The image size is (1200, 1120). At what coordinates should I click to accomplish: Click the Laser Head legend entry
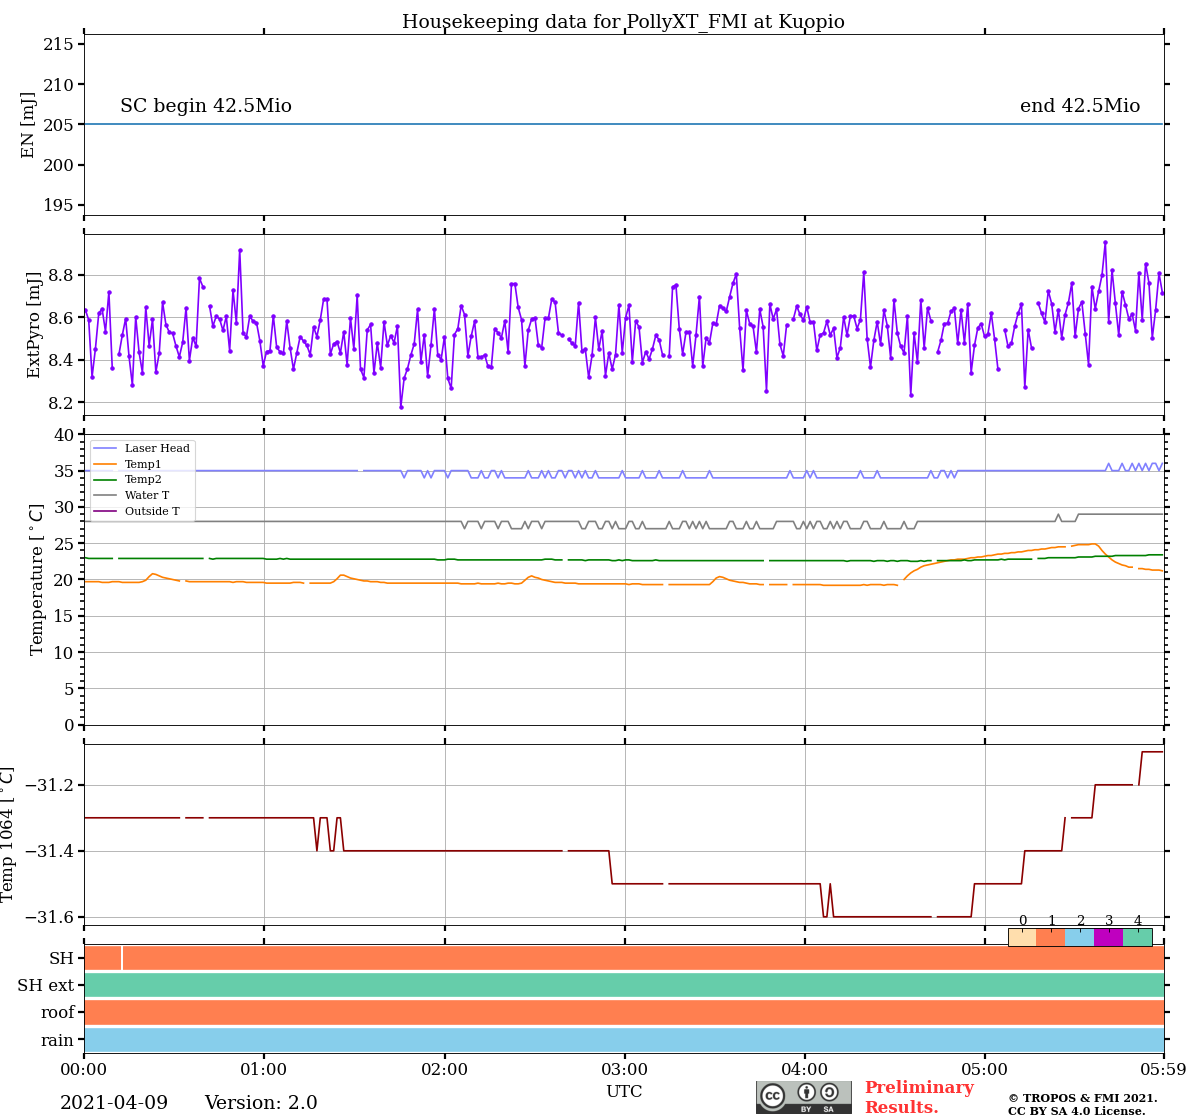[x=141, y=448]
